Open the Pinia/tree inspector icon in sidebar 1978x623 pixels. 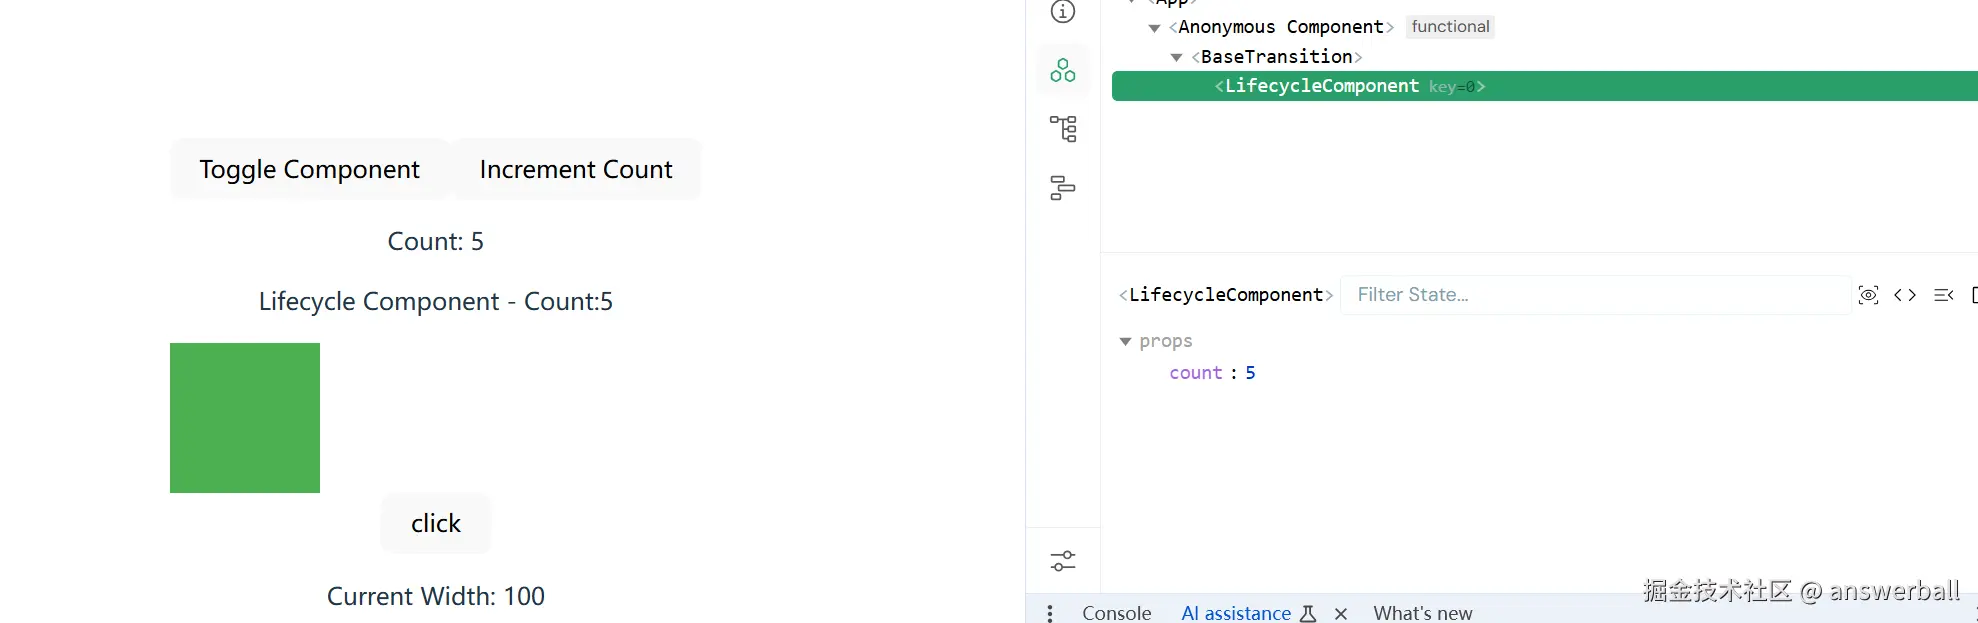click(x=1063, y=129)
